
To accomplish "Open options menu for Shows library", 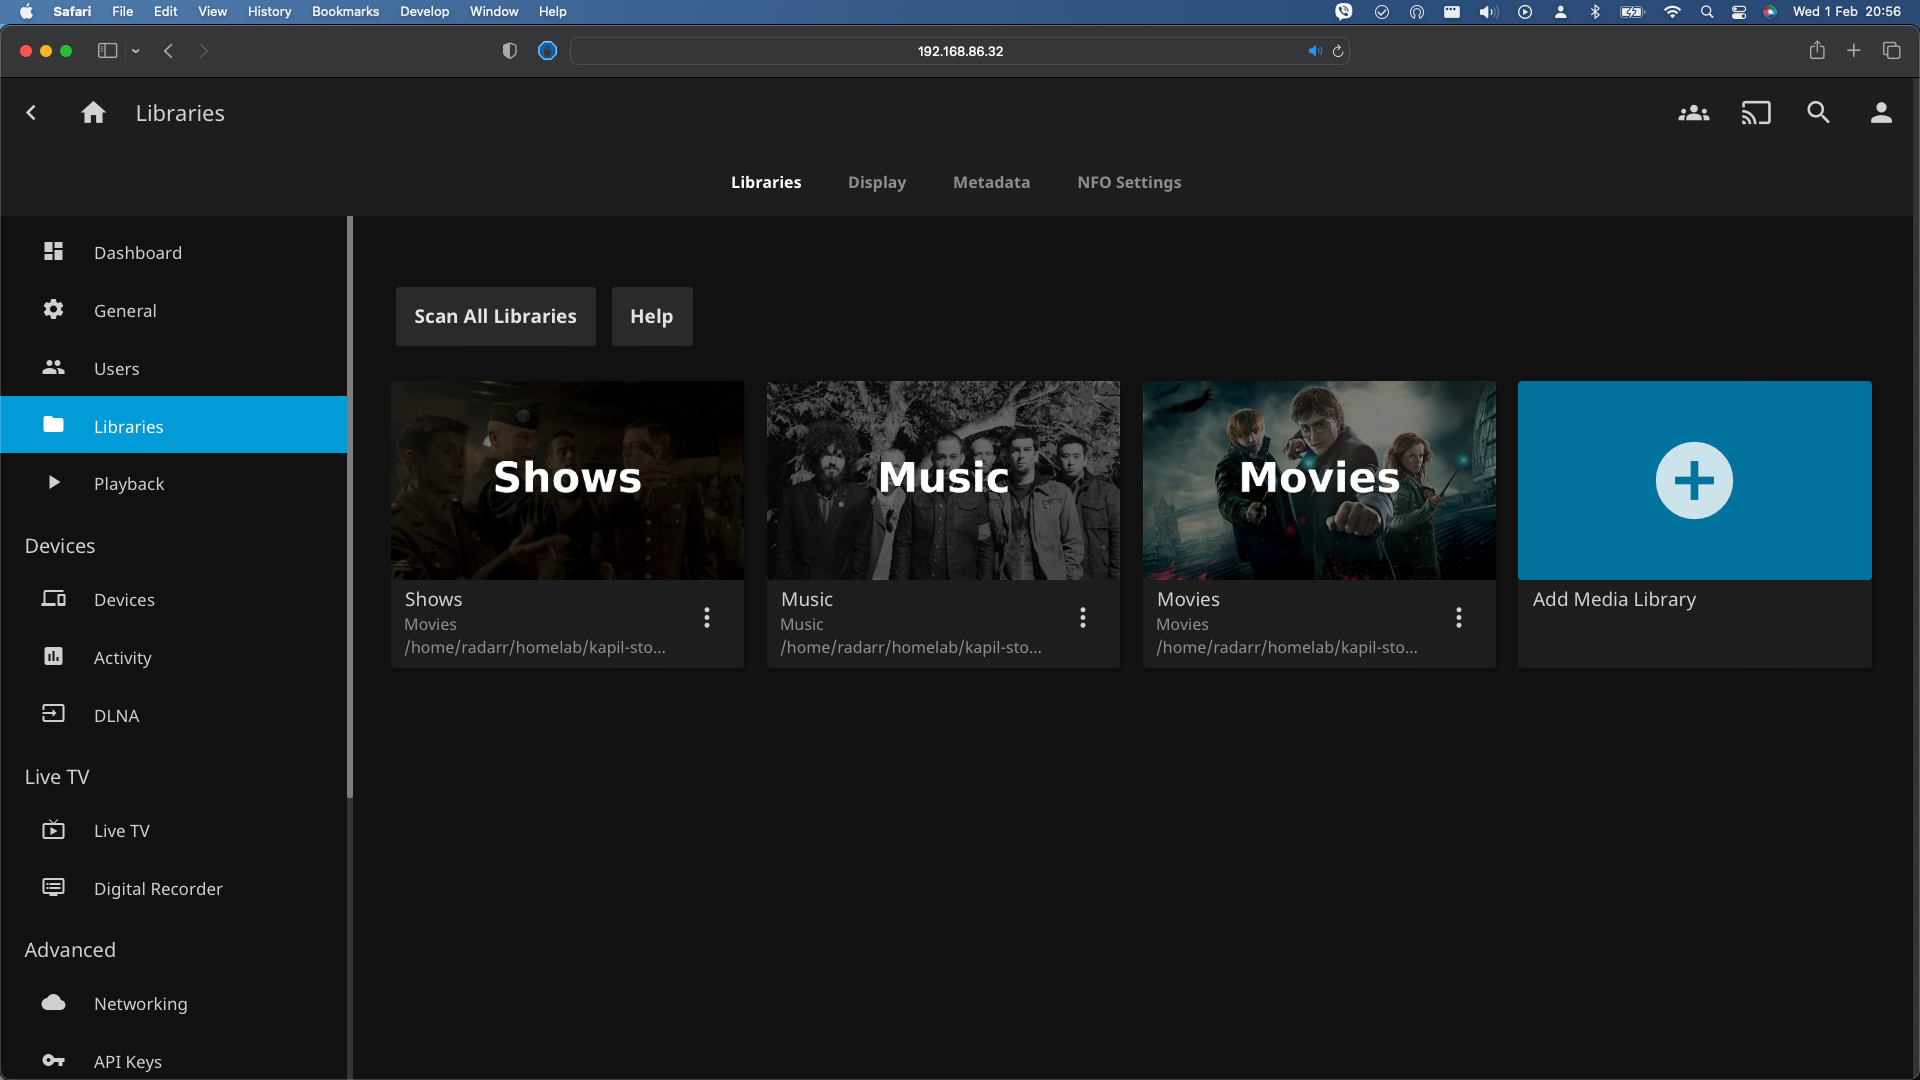I will coord(707,618).
